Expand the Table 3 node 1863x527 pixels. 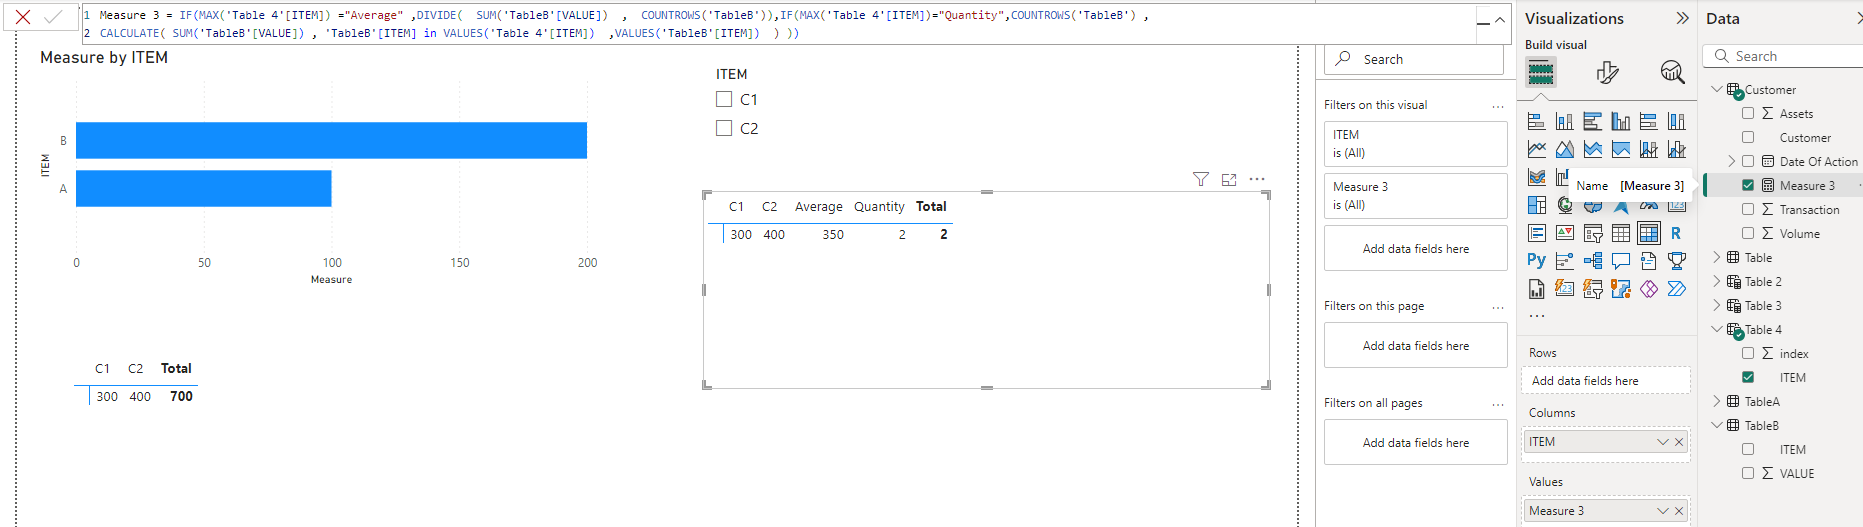1717,305
